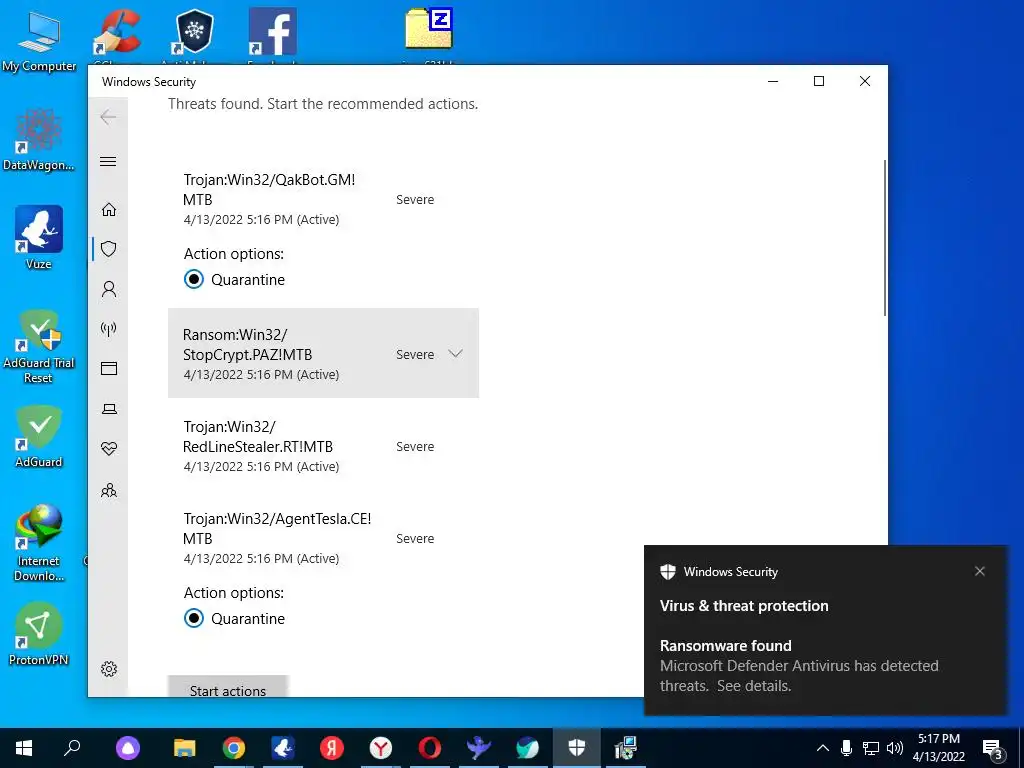Open Facebook desktop shortcut
Image resolution: width=1024 pixels, height=768 pixels.
click(x=273, y=35)
